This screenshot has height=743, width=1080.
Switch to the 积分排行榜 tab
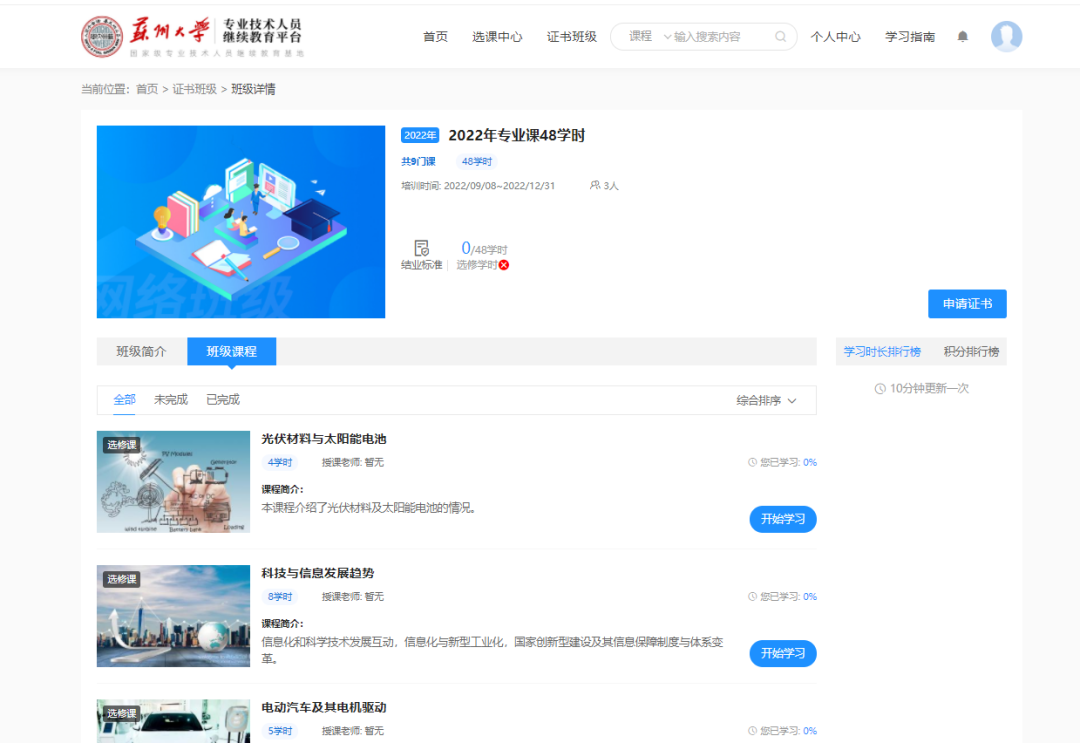click(972, 351)
